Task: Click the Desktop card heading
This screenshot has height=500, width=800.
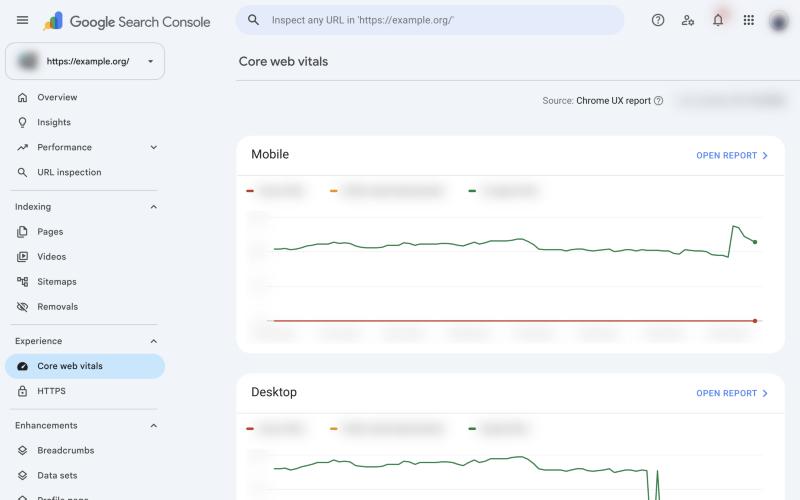Action: (x=274, y=392)
